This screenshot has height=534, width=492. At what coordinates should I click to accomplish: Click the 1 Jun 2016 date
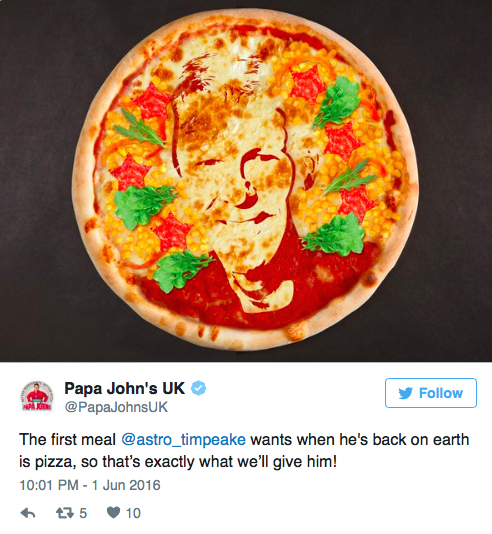[126, 485]
